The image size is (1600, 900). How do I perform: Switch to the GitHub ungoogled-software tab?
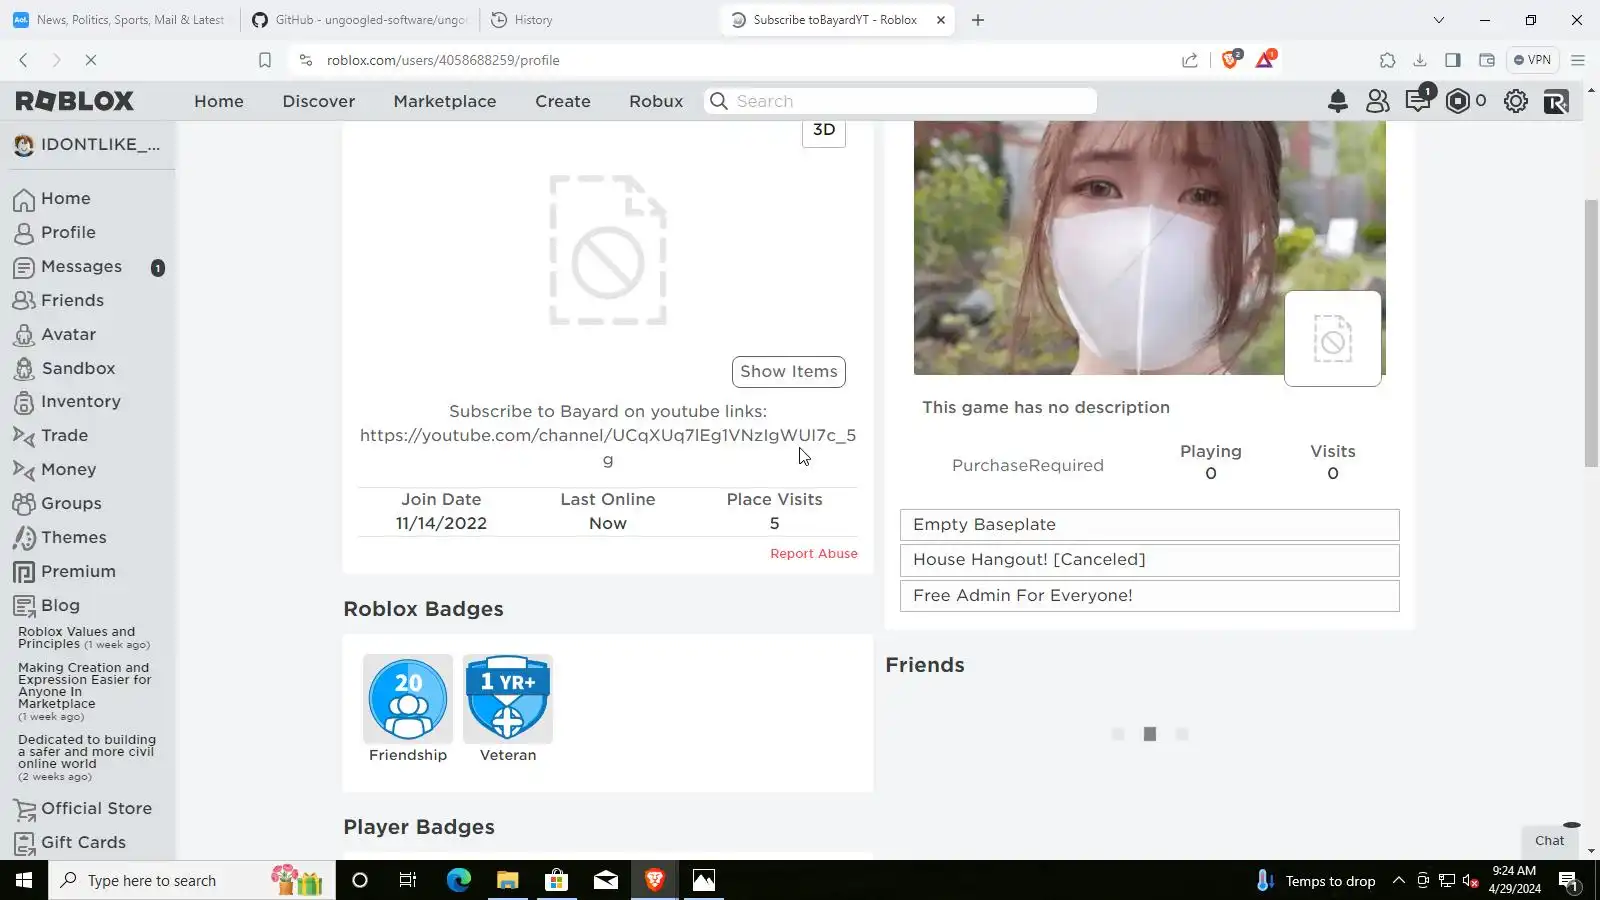pyautogui.click(x=360, y=20)
